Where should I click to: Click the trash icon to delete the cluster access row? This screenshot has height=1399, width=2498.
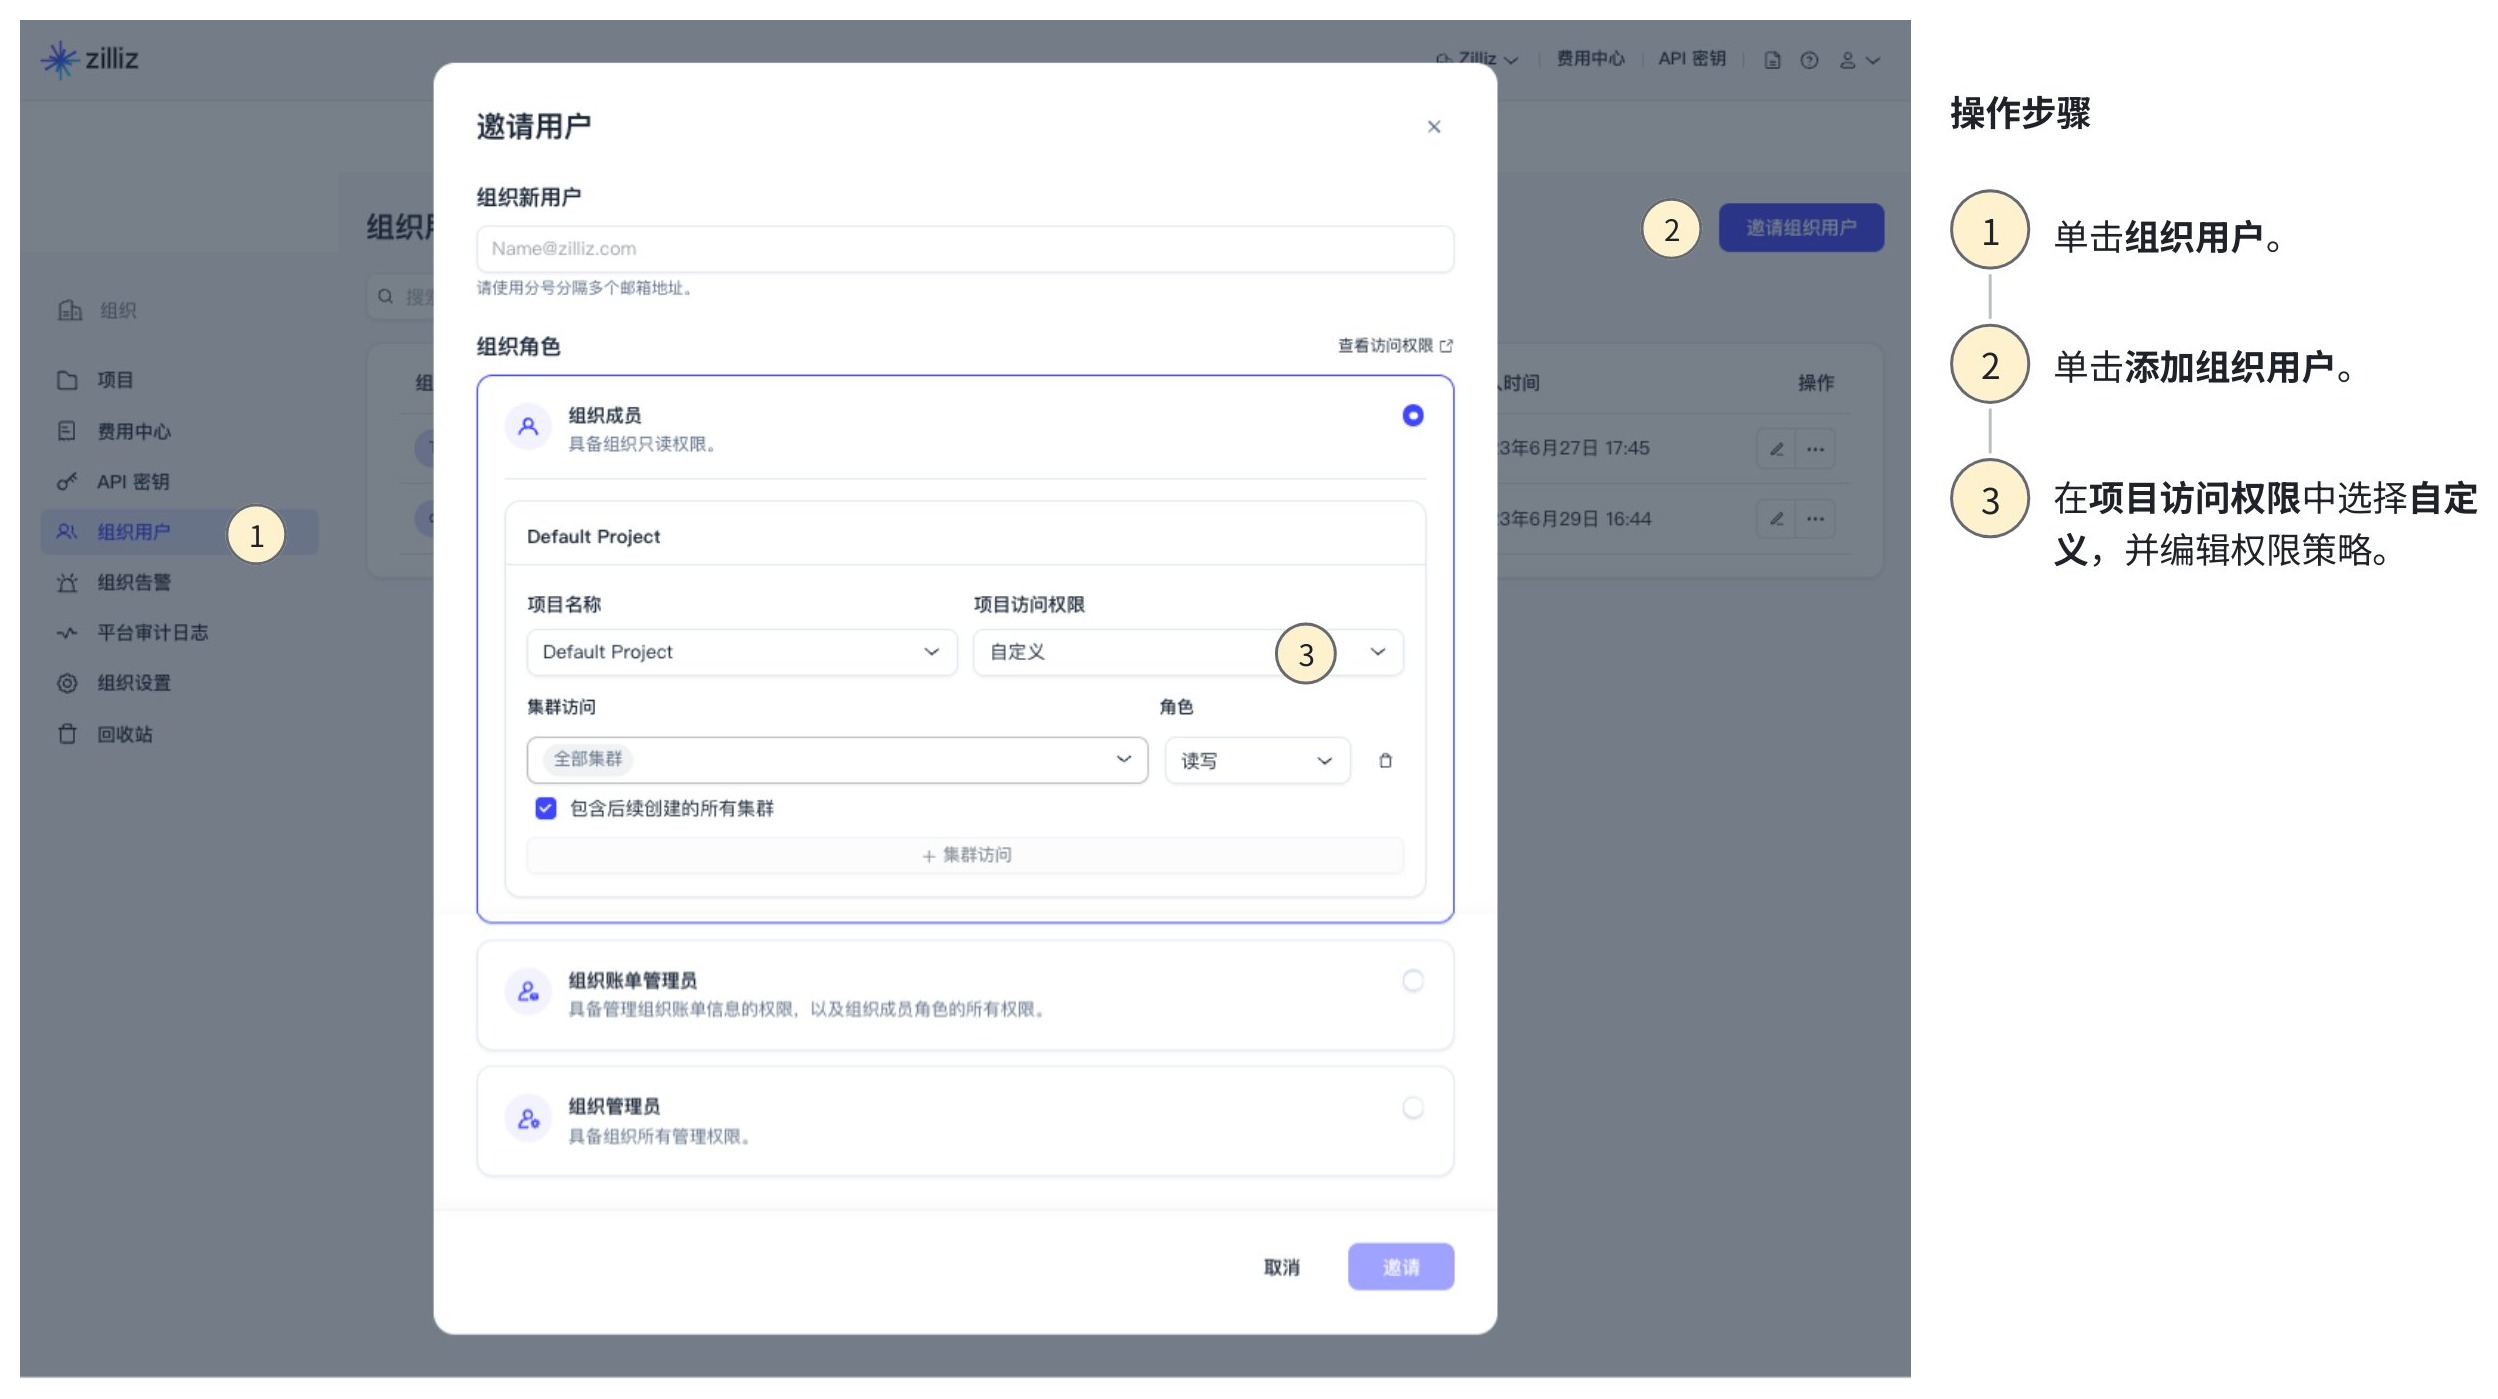click(1385, 761)
